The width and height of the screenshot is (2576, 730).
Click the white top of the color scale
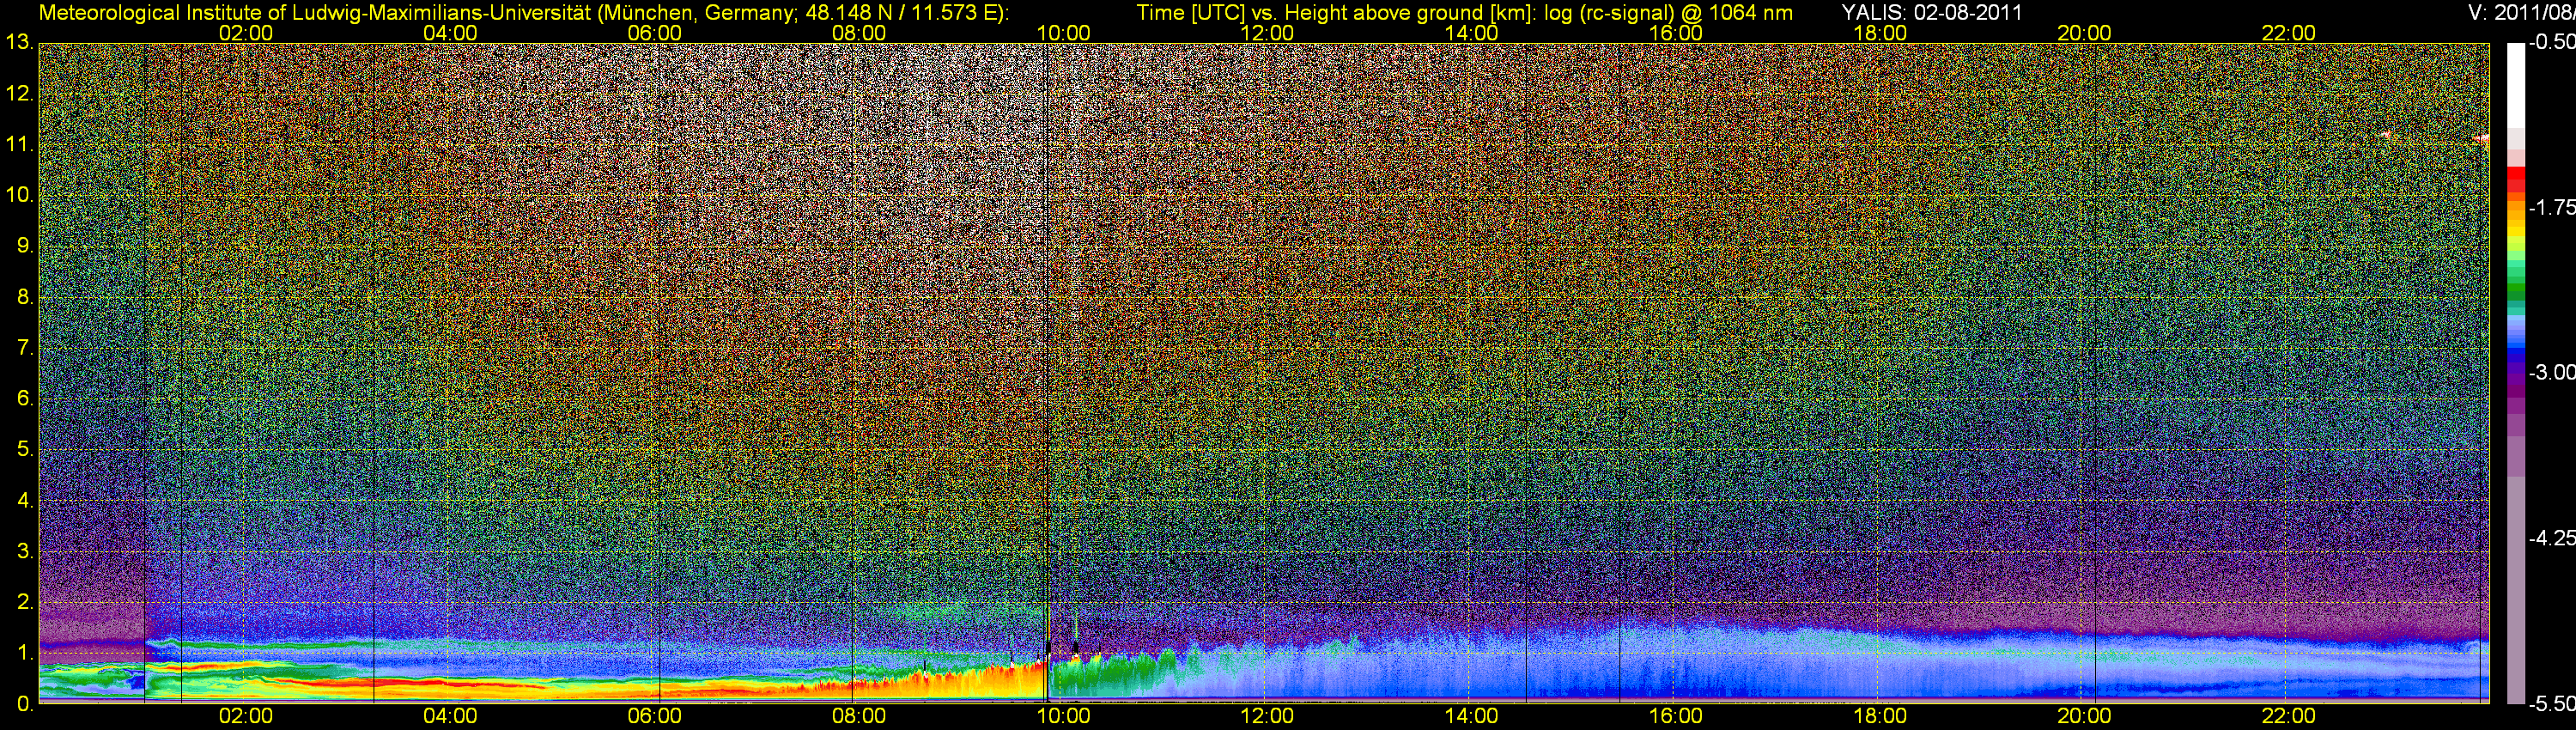(2515, 80)
